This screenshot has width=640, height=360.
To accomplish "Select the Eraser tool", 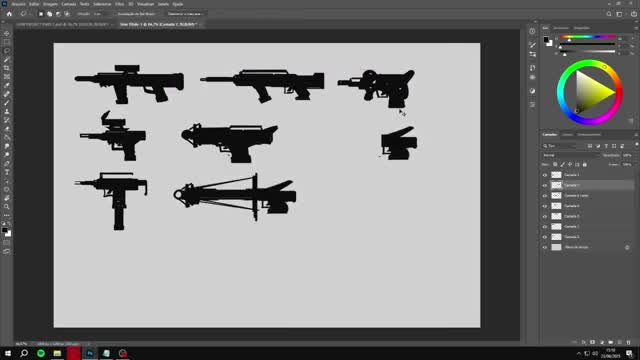I will 7,129.
